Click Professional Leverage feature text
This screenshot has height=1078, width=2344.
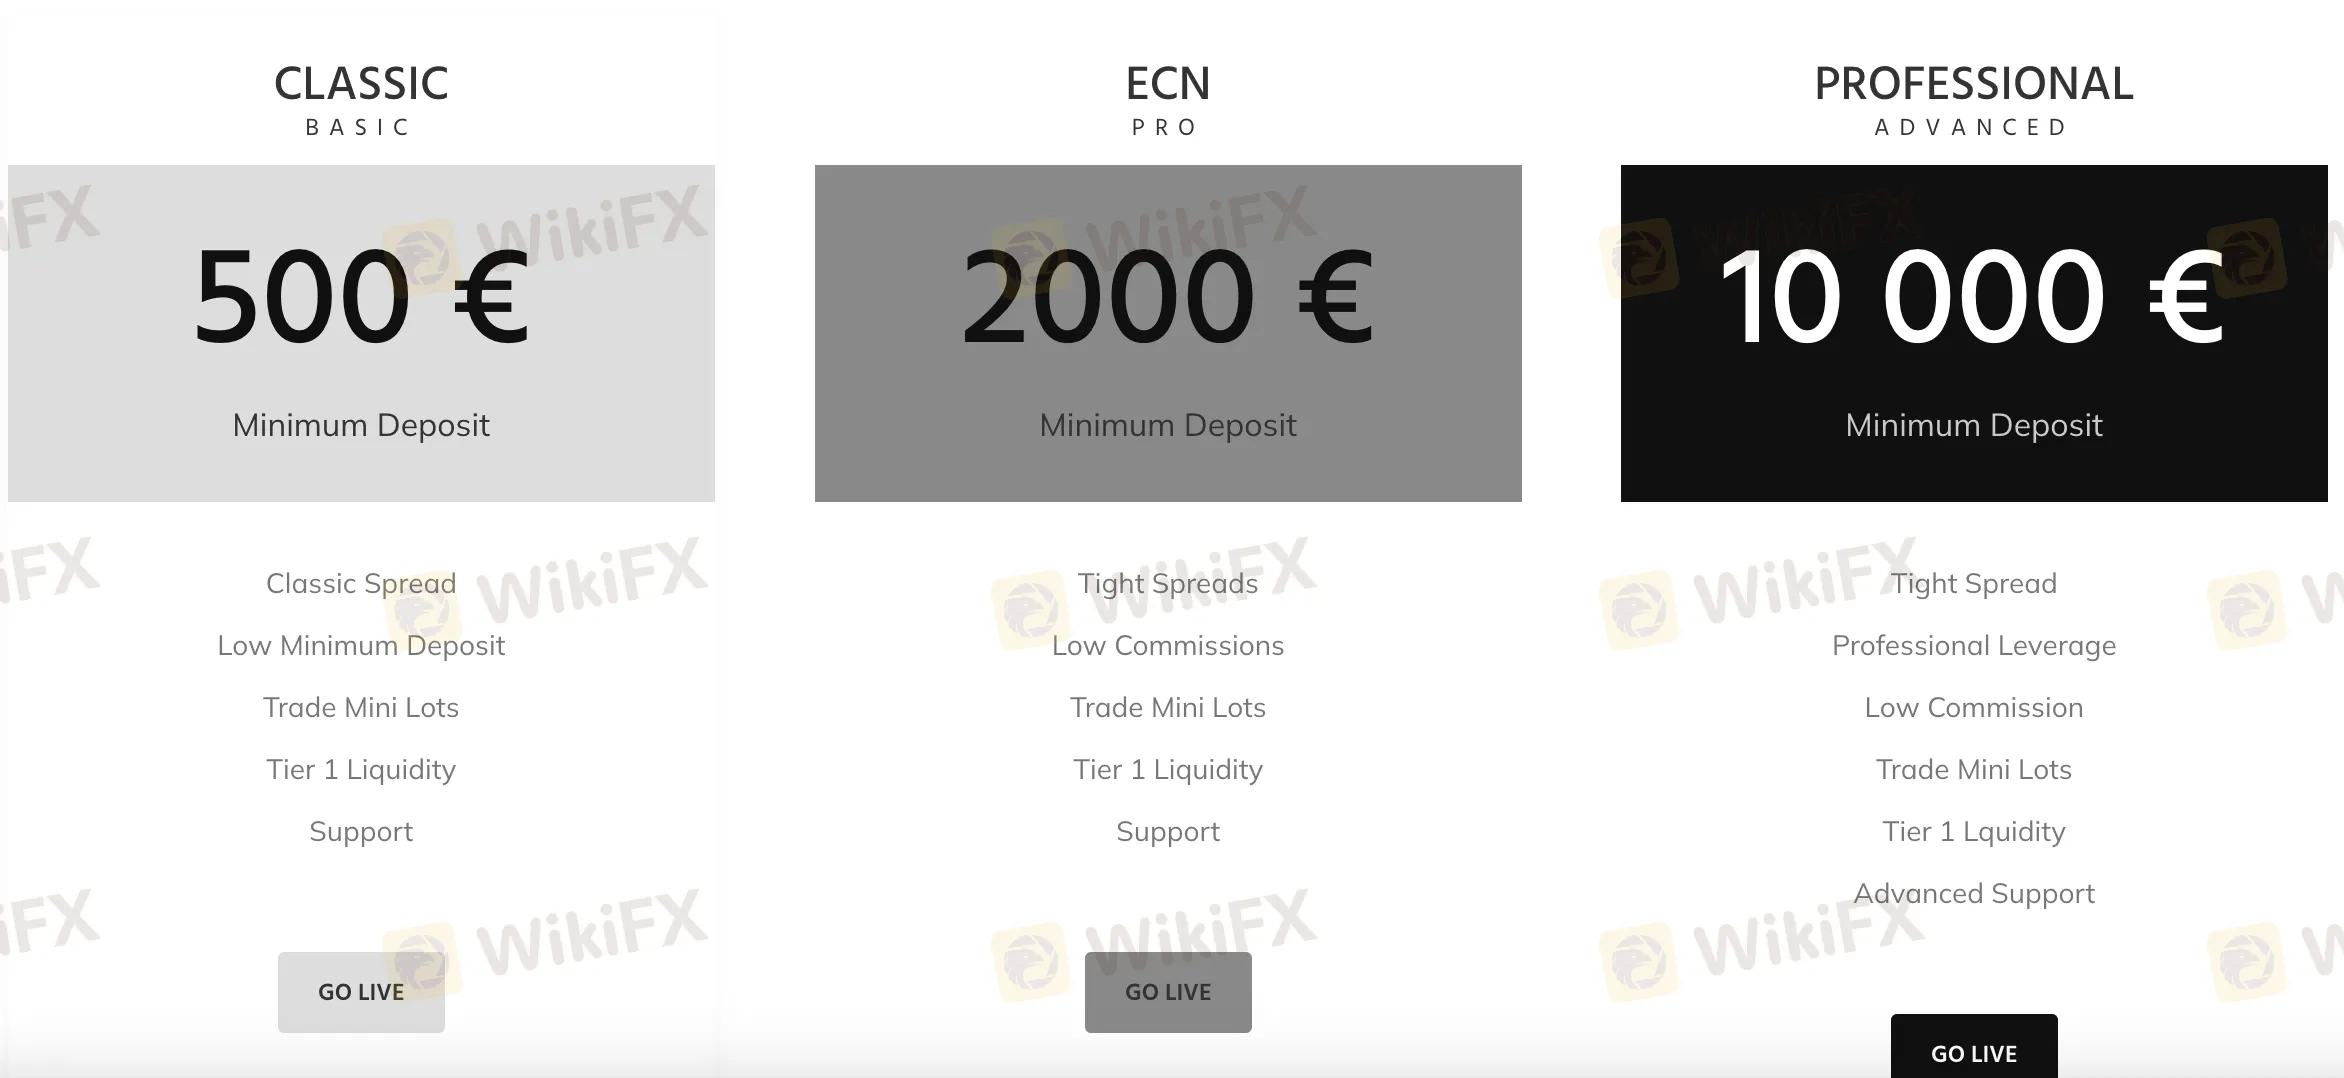1973,645
